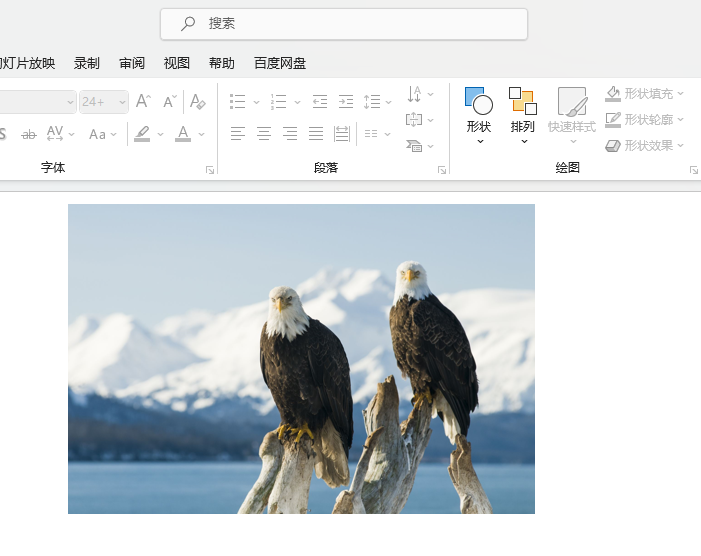Click the increase indent icon

click(x=346, y=101)
